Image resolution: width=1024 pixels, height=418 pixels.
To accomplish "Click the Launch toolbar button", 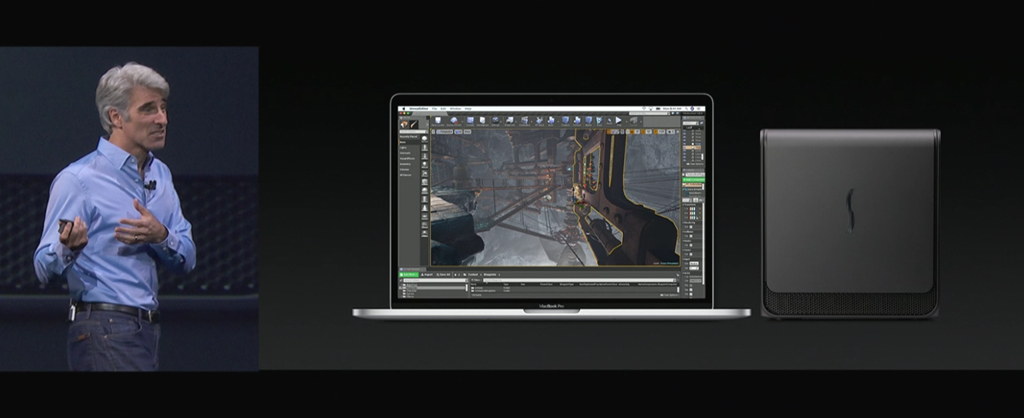I will click(633, 121).
